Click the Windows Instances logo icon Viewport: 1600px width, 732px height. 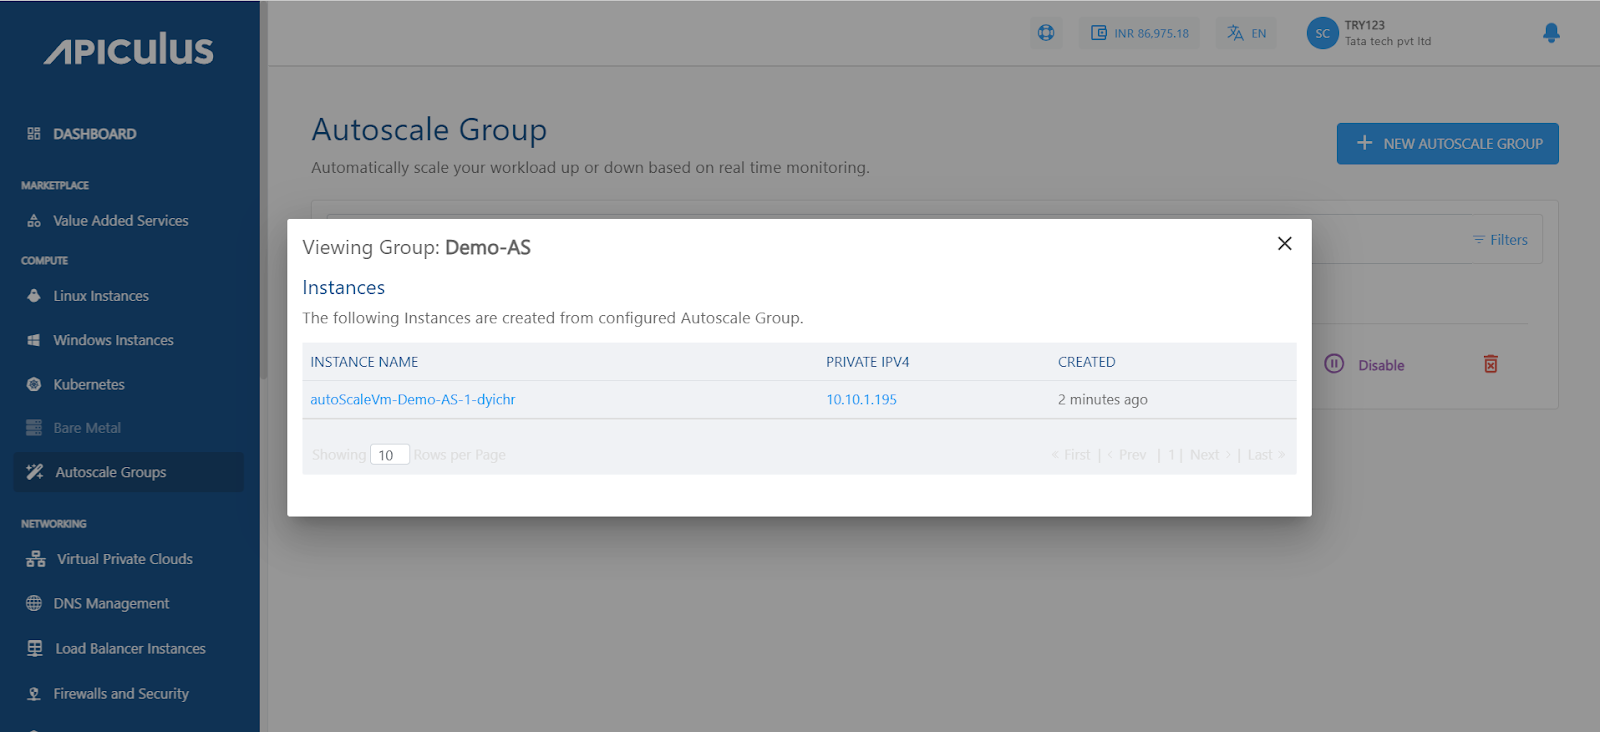tap(34, 340)
